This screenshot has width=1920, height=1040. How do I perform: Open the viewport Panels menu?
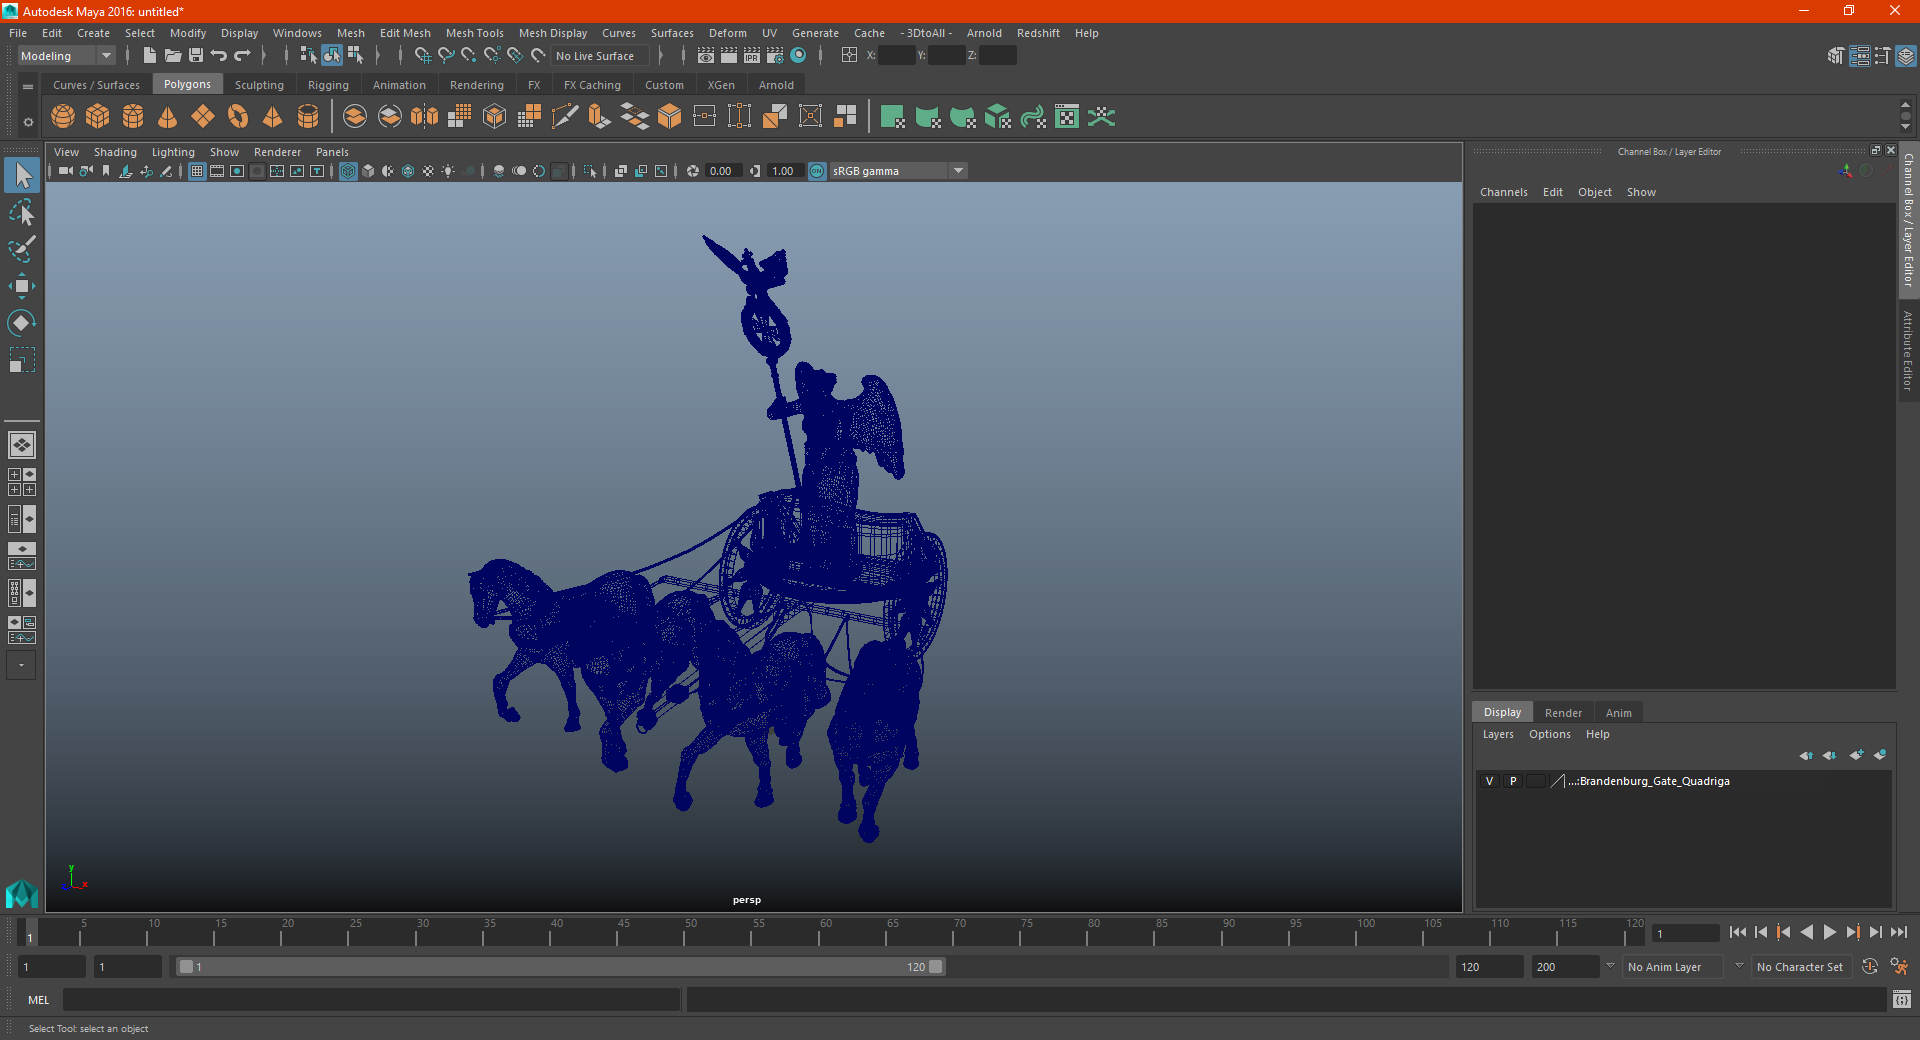click(332, 152)
